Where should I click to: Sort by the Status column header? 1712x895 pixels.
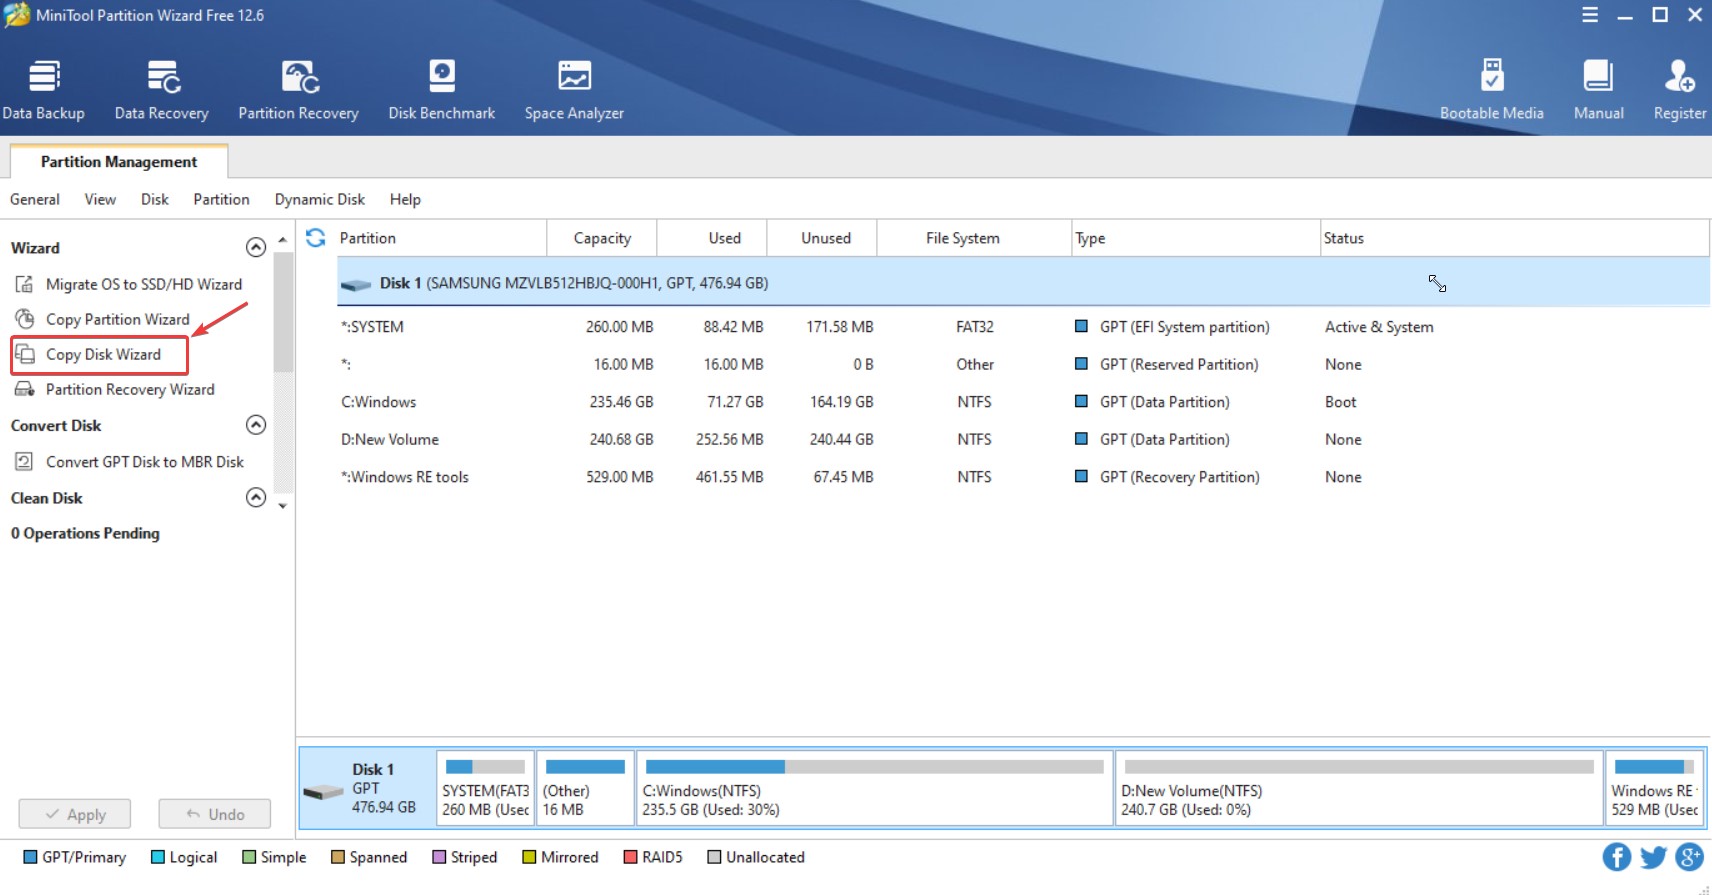[x=1514, y=238]
